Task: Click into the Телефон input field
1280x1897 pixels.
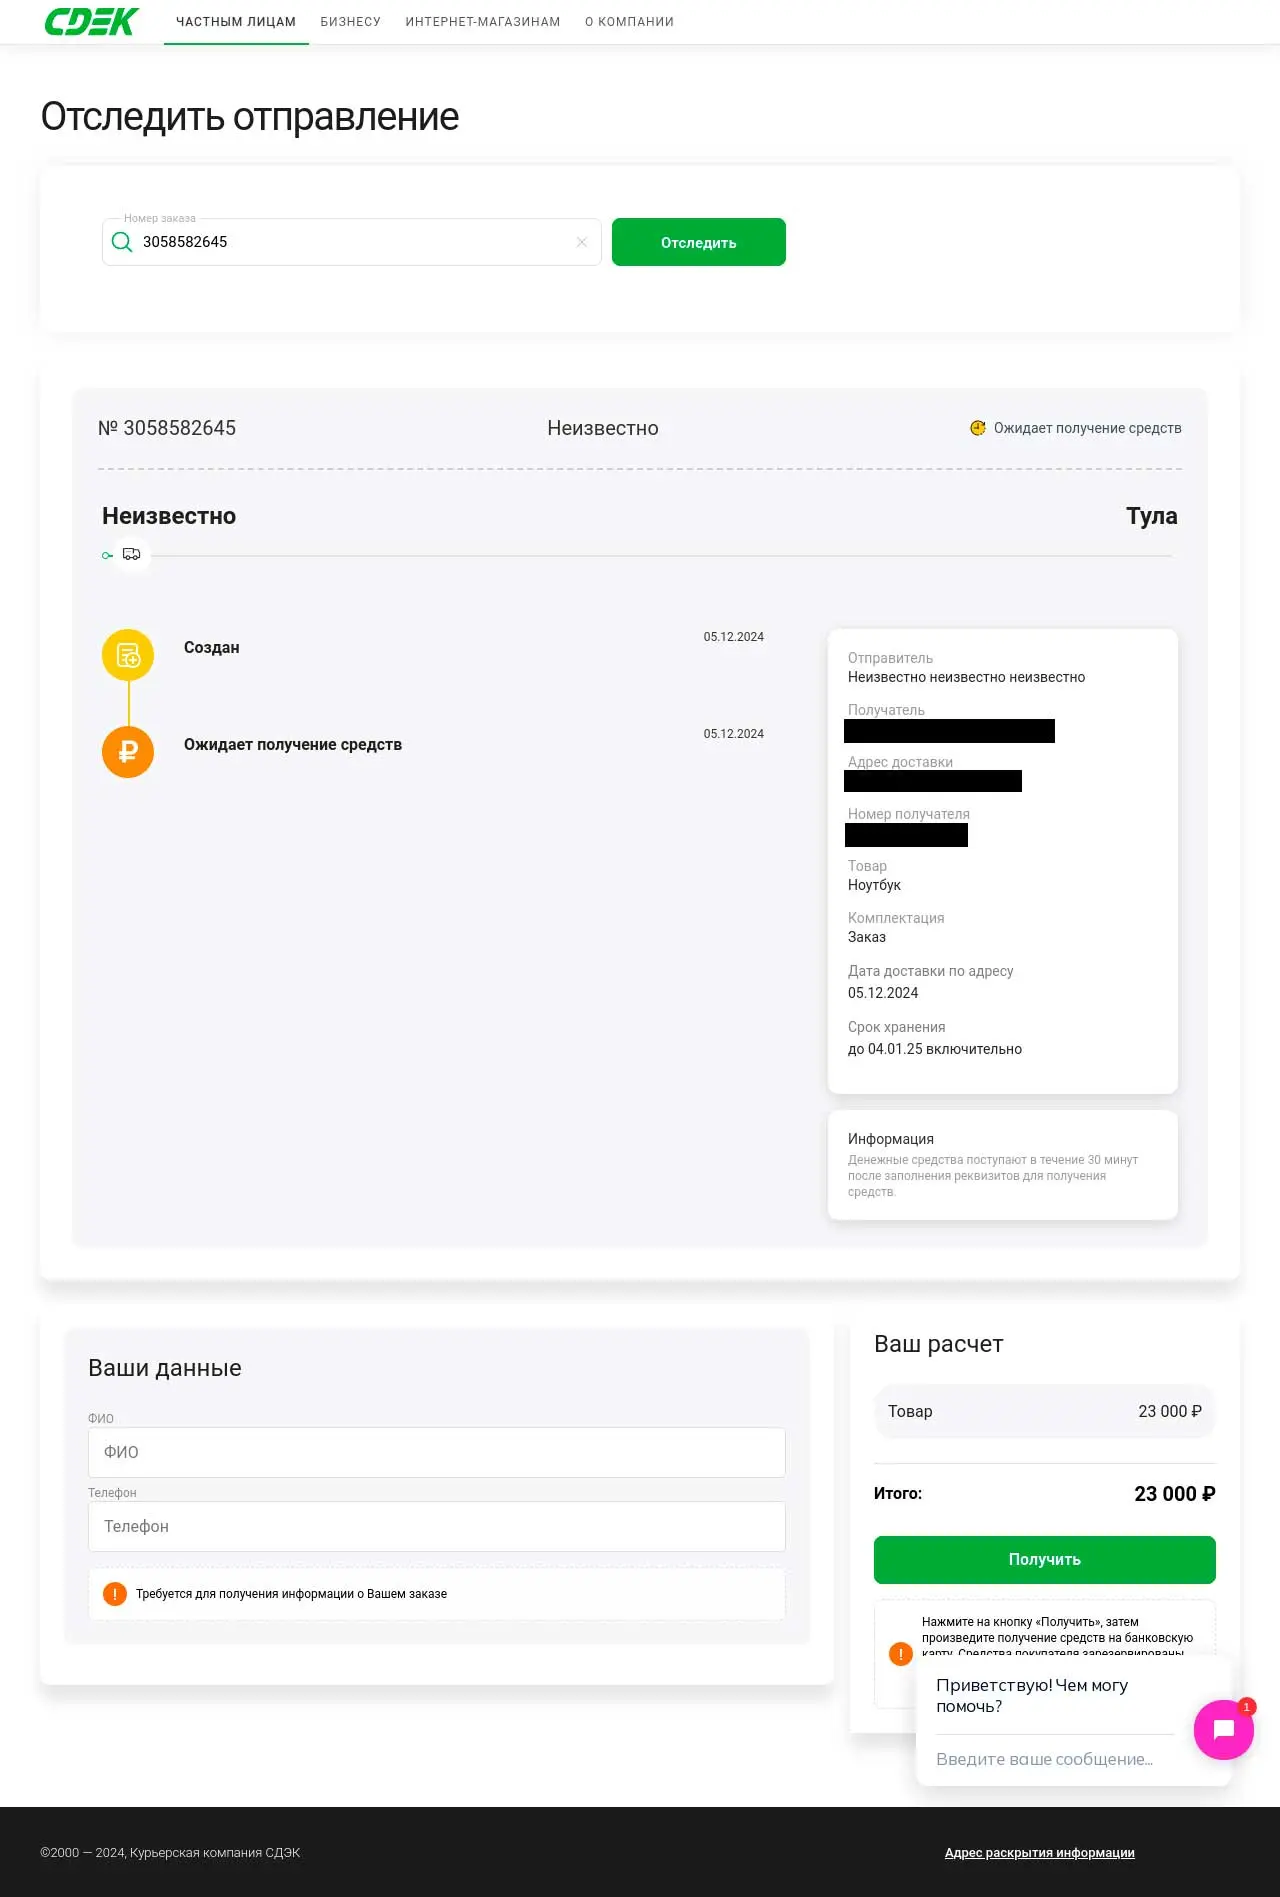Action: pyautogui.click(x=436, y=1526)
